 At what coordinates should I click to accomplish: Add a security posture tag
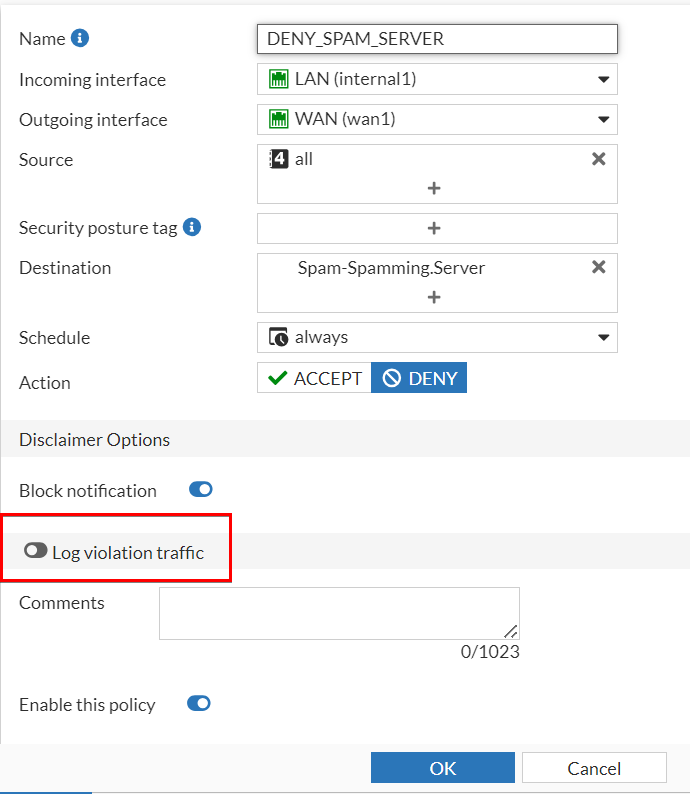[x=434, y=228]
